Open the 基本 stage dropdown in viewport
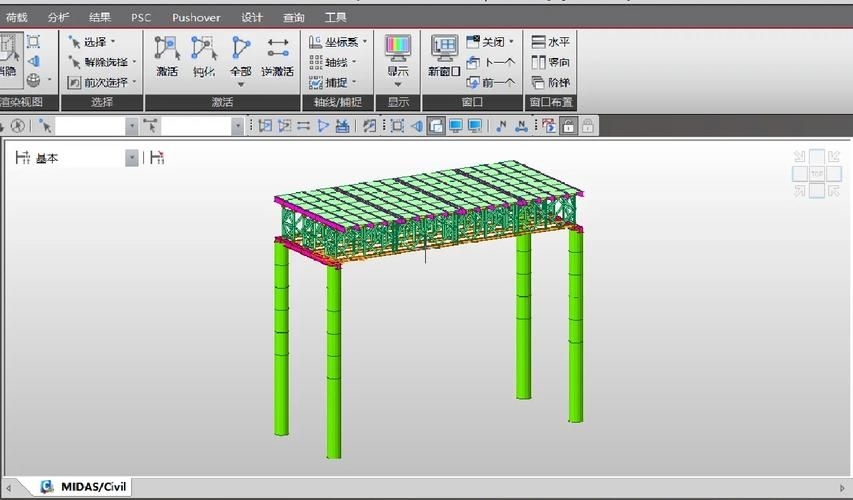 click(131, 158)
